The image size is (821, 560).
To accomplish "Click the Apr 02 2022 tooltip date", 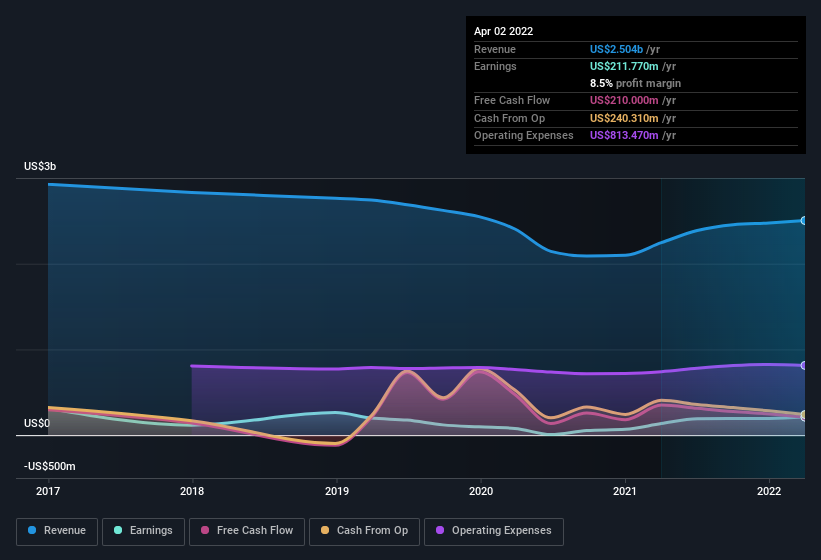I will [x=503, y=31].
